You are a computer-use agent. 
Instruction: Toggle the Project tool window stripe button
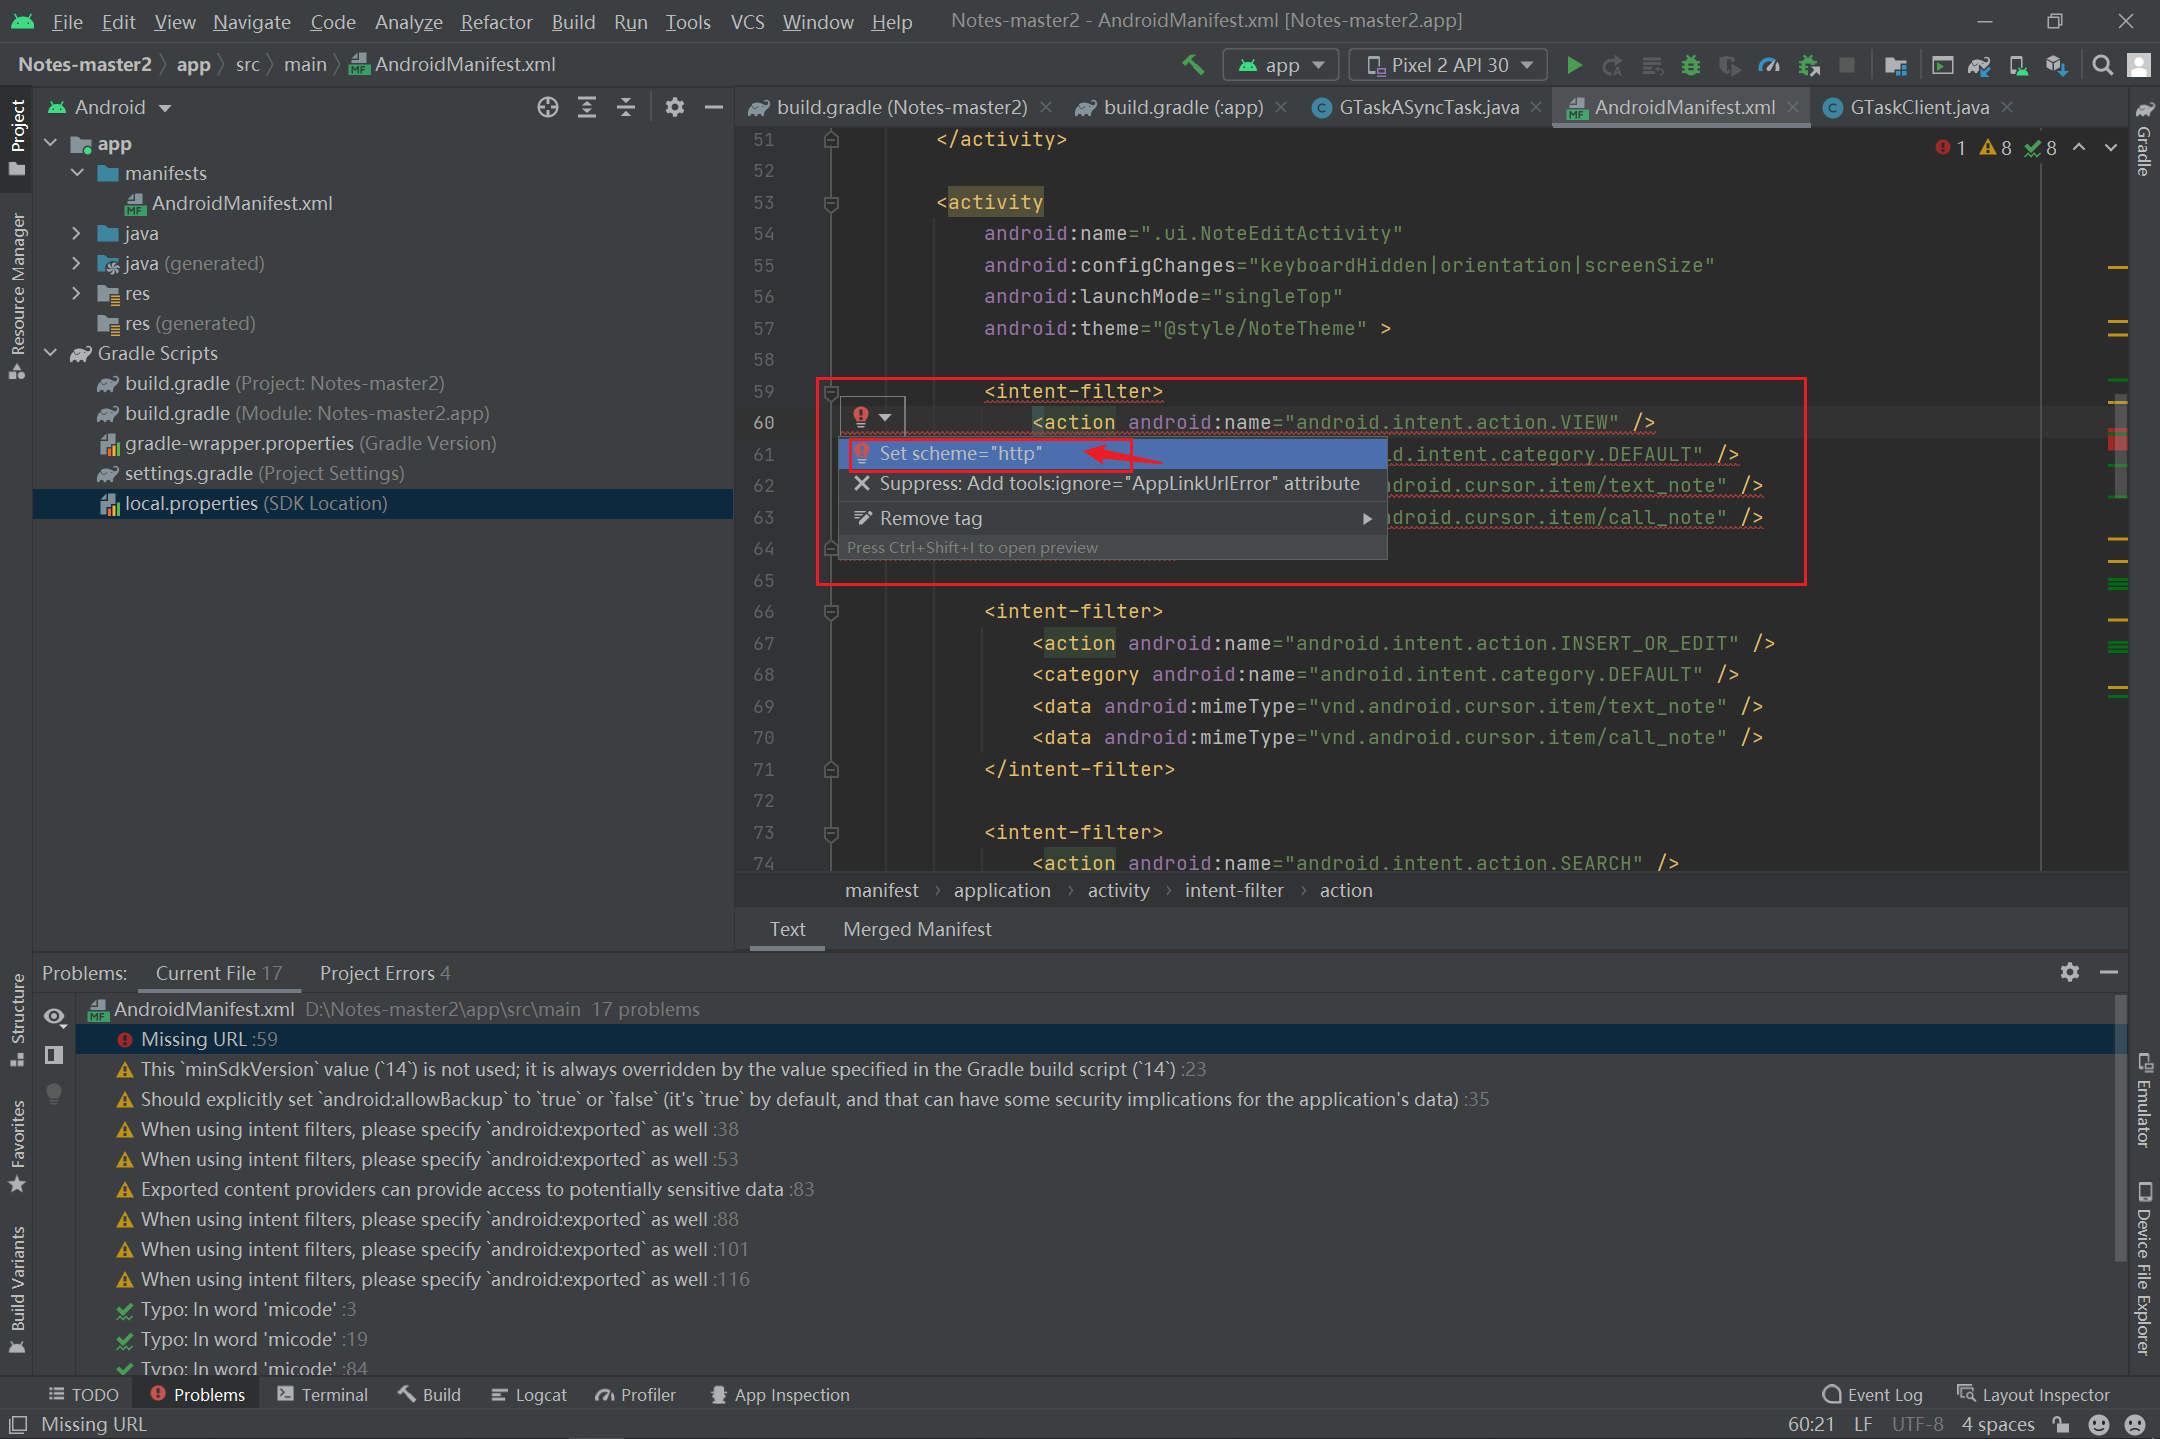(17, 138)
